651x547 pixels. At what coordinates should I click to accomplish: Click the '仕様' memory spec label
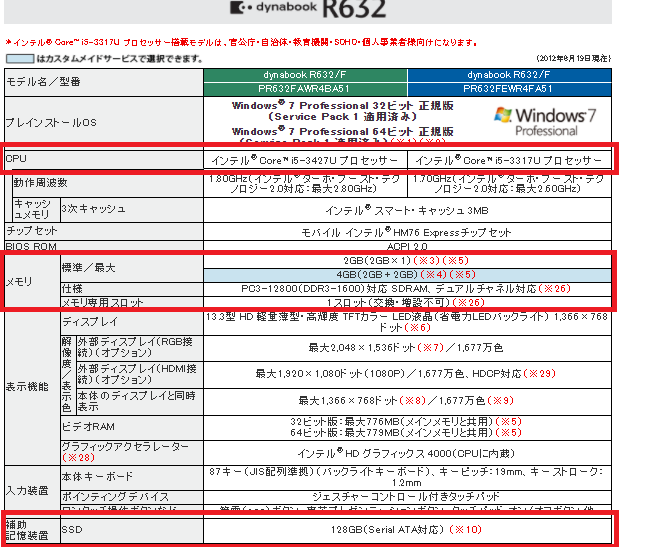click(x=72, y=289)
